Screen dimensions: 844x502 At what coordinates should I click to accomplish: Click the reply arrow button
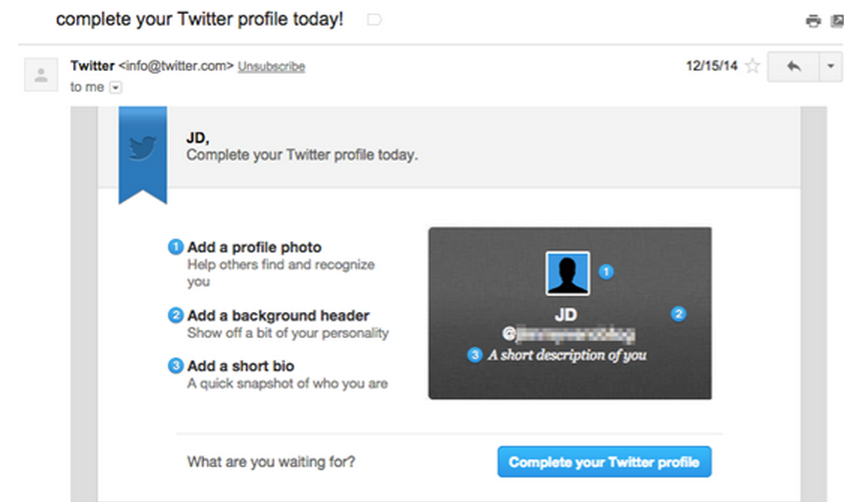pyautogui.click(x=794, y=66)
